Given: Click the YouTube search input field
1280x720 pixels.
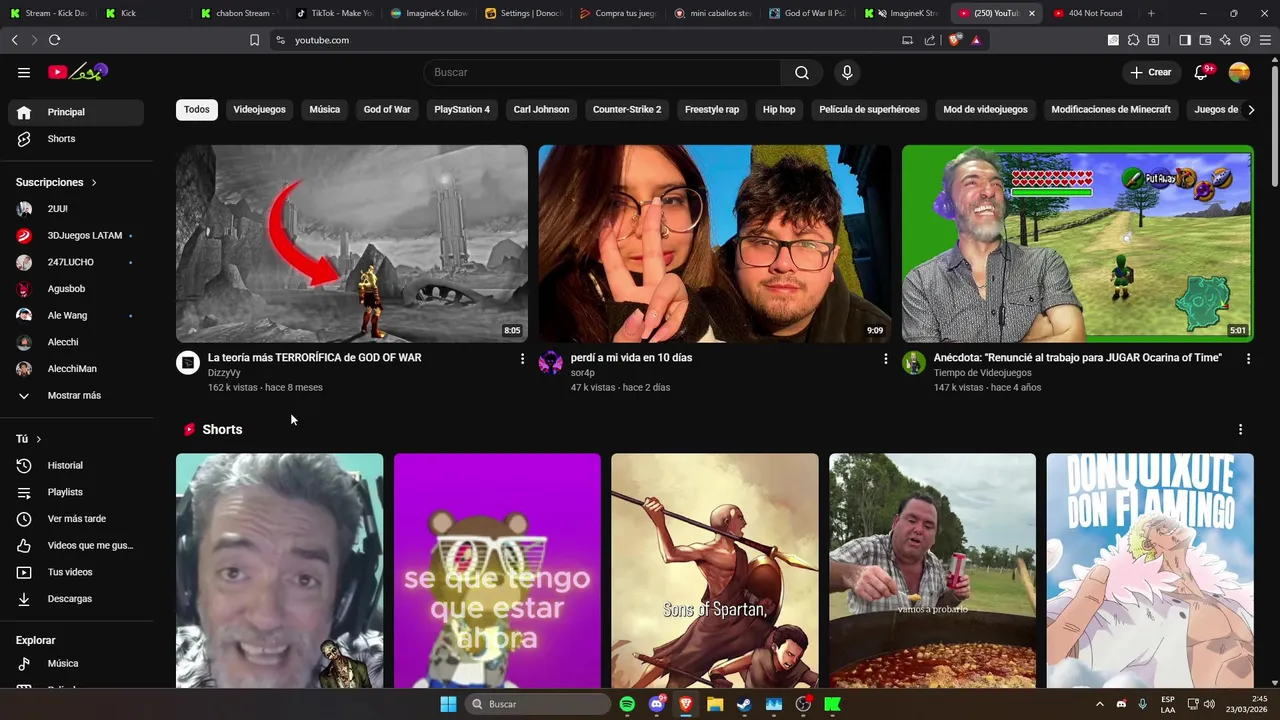Looking at the screenshot, I should pyautogui.click(x=602, y=72).
